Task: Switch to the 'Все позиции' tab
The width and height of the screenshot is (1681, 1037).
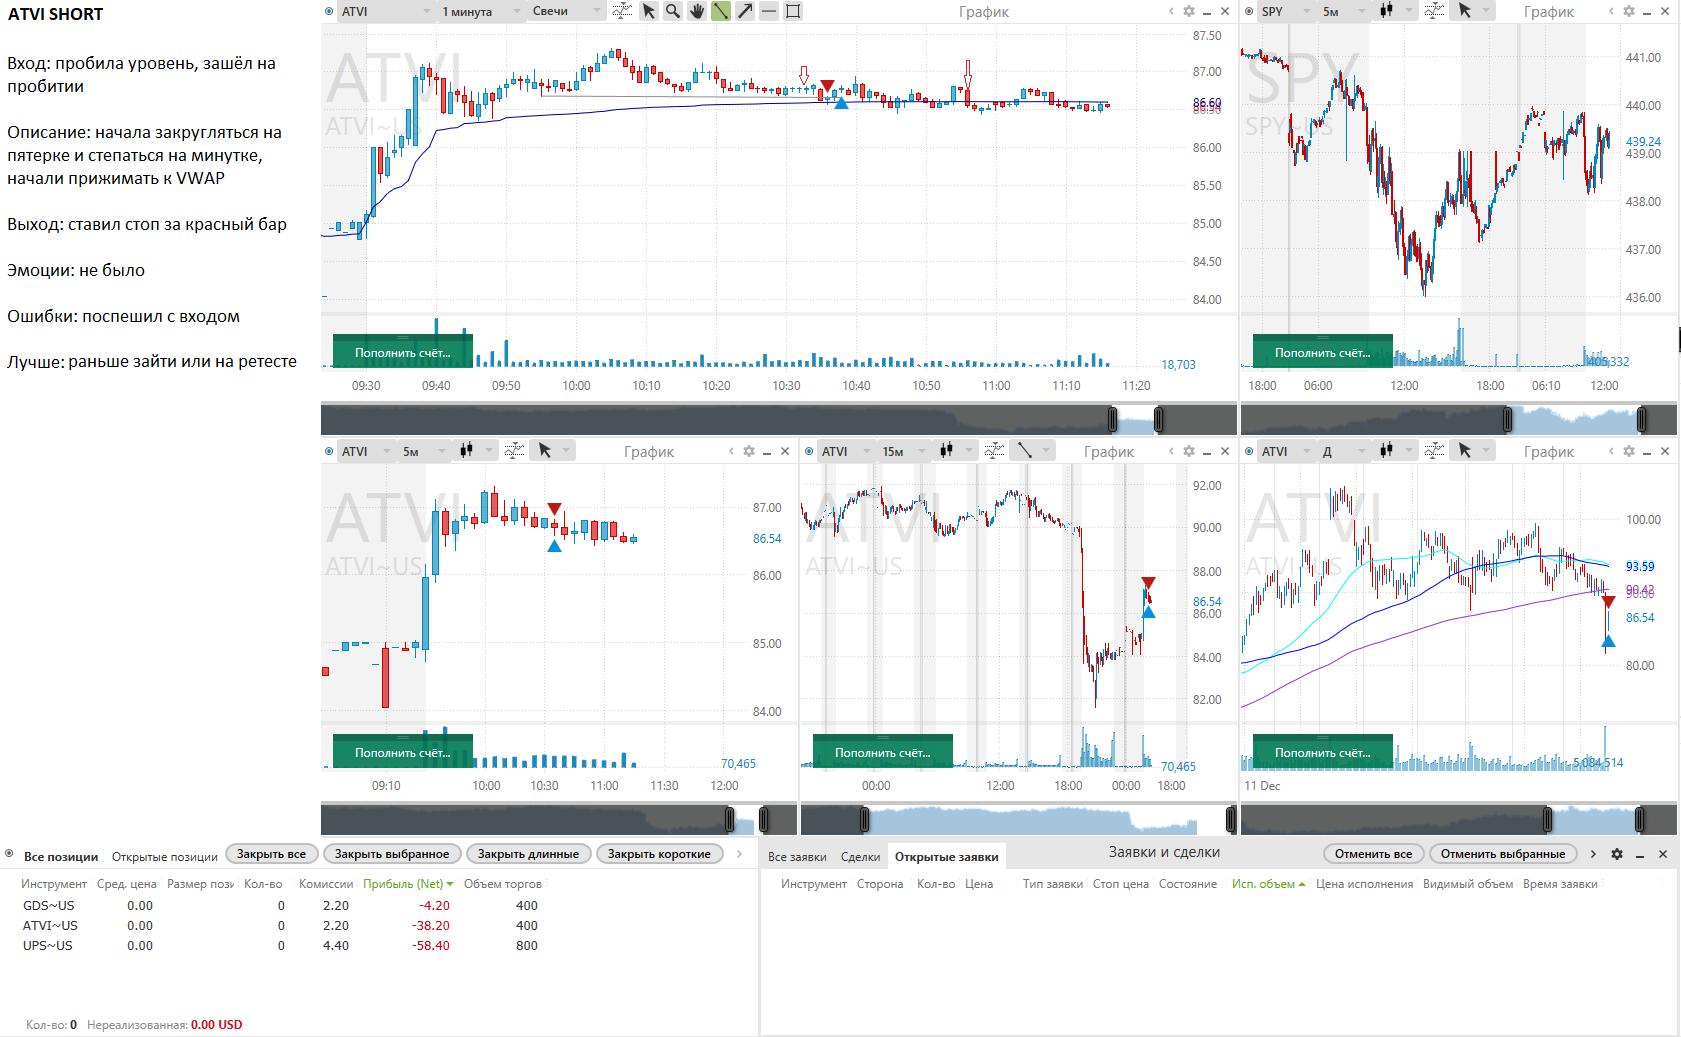Action: [61, 857]
